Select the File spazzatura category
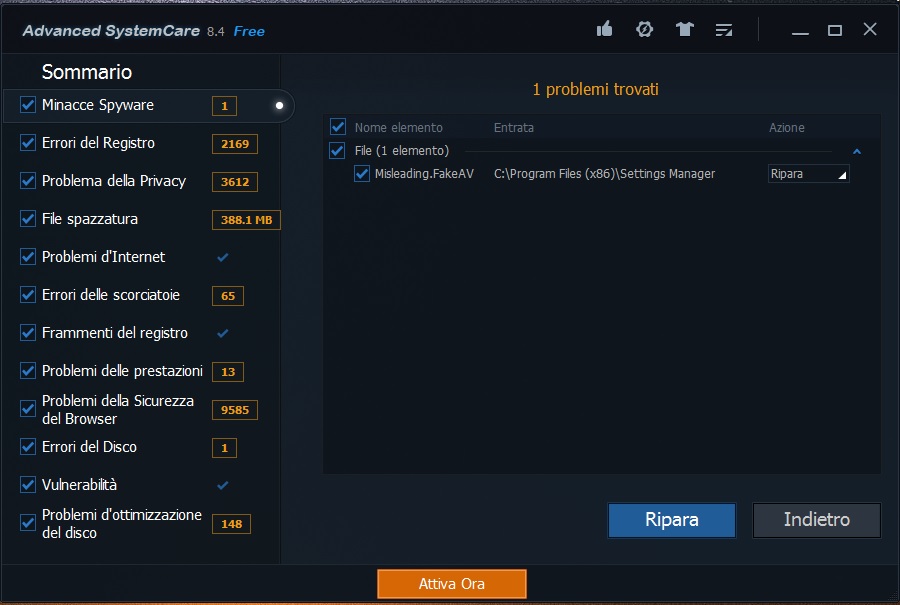The width and height of the screenshot is (900, 605). tap(90, 219)
